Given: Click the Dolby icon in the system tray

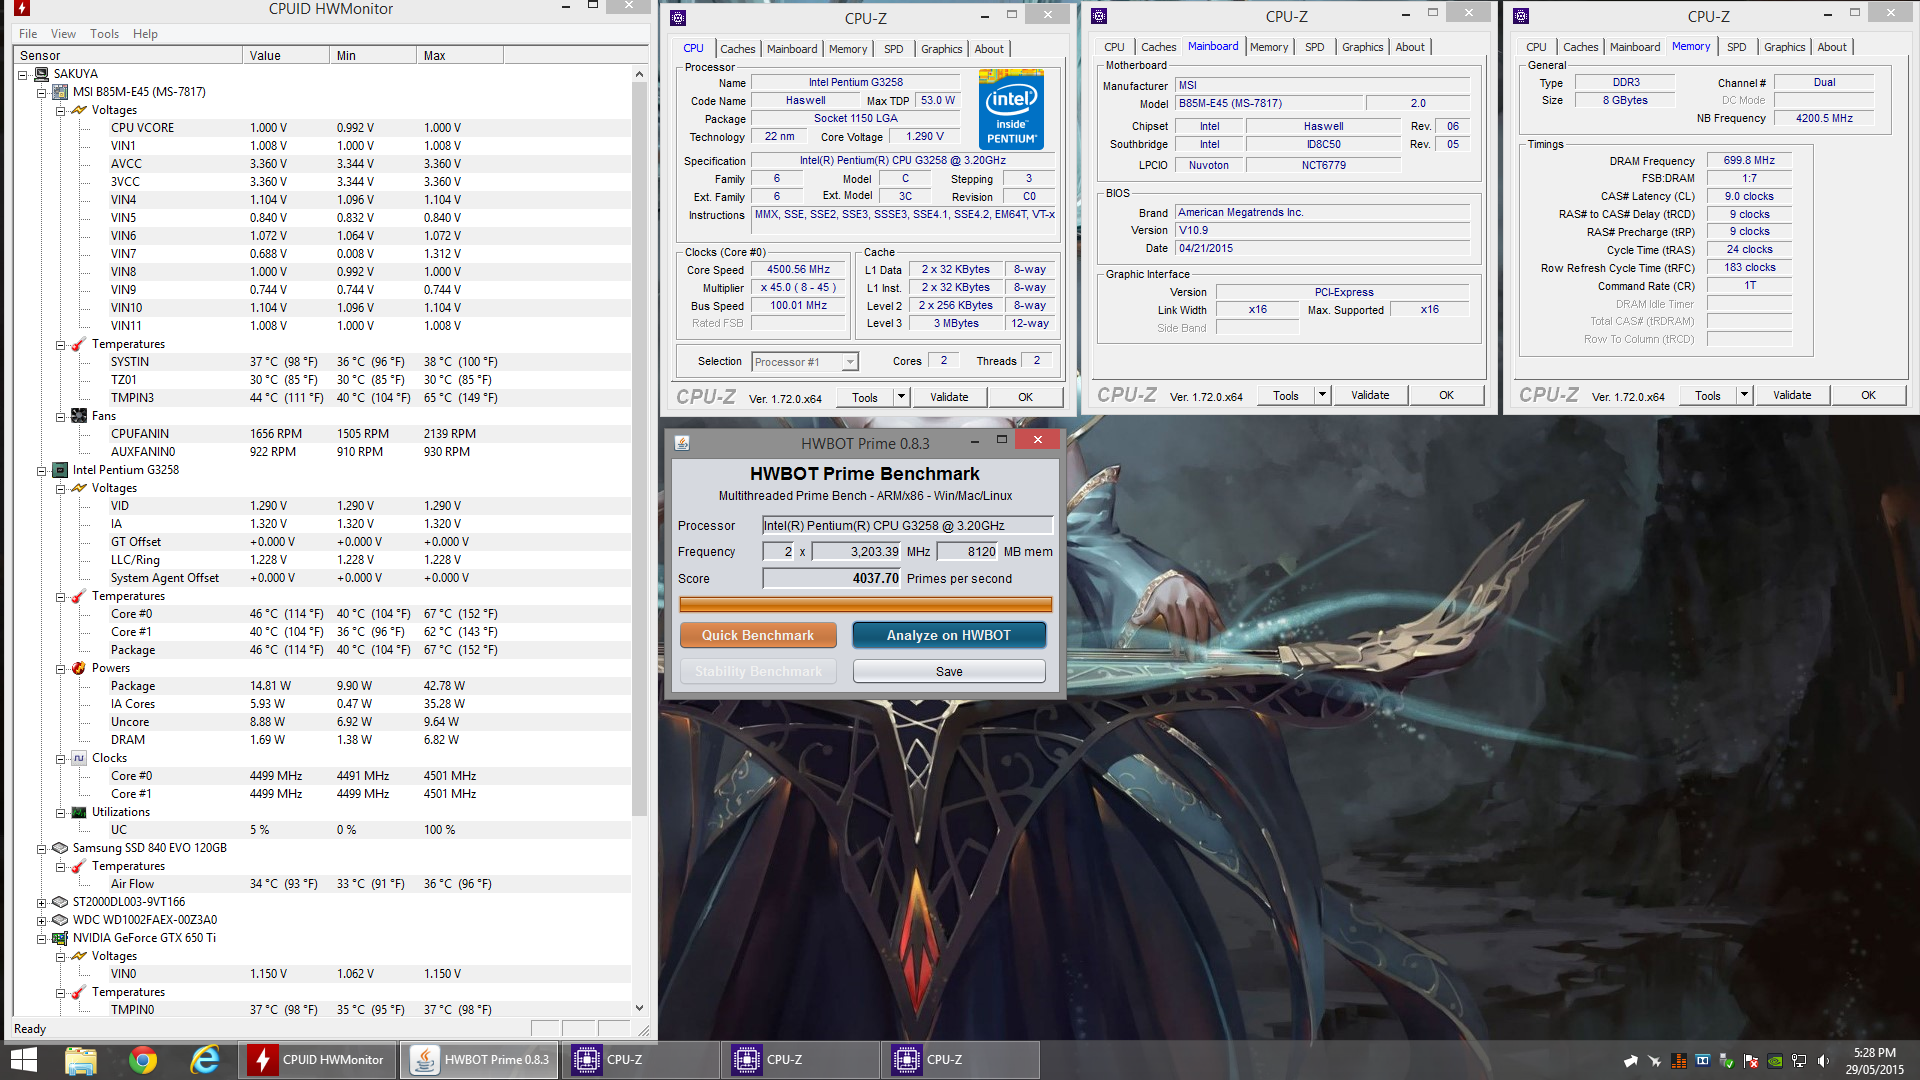Looking at the screenshot, I should [1703, 1061].
